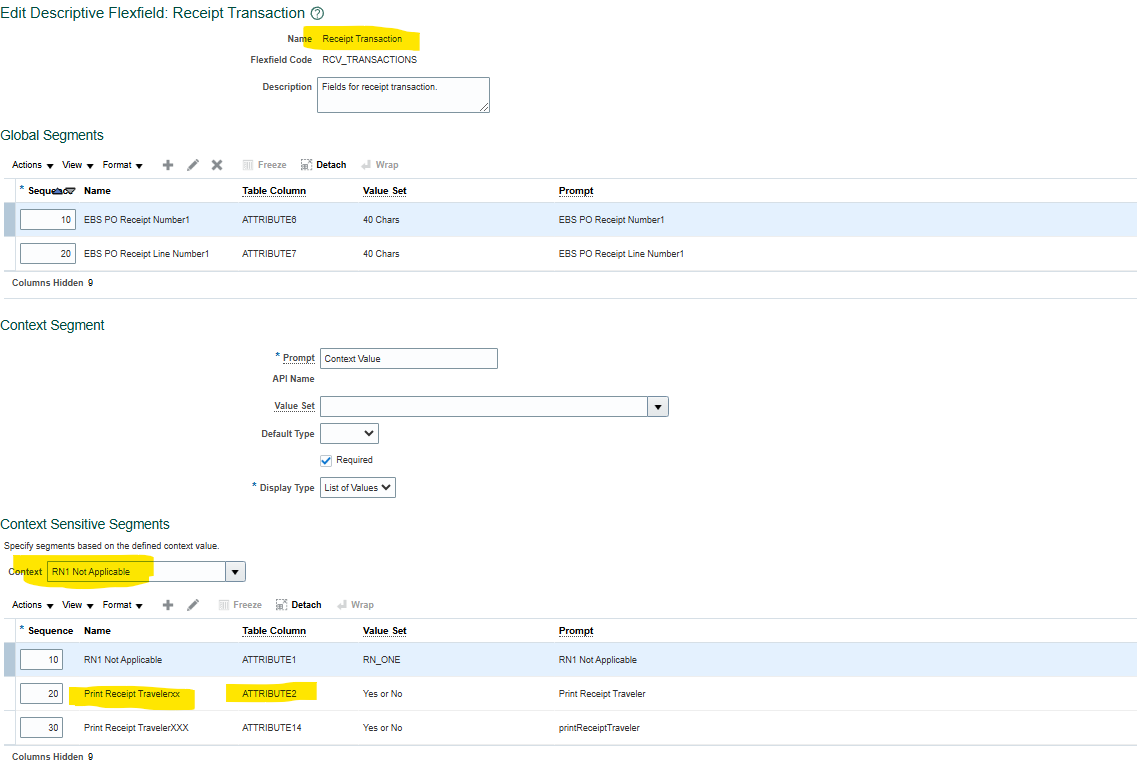Sort by Prompt header in Context Sensitive Segments
The image size is (1137, 762).
pos(576,631)
